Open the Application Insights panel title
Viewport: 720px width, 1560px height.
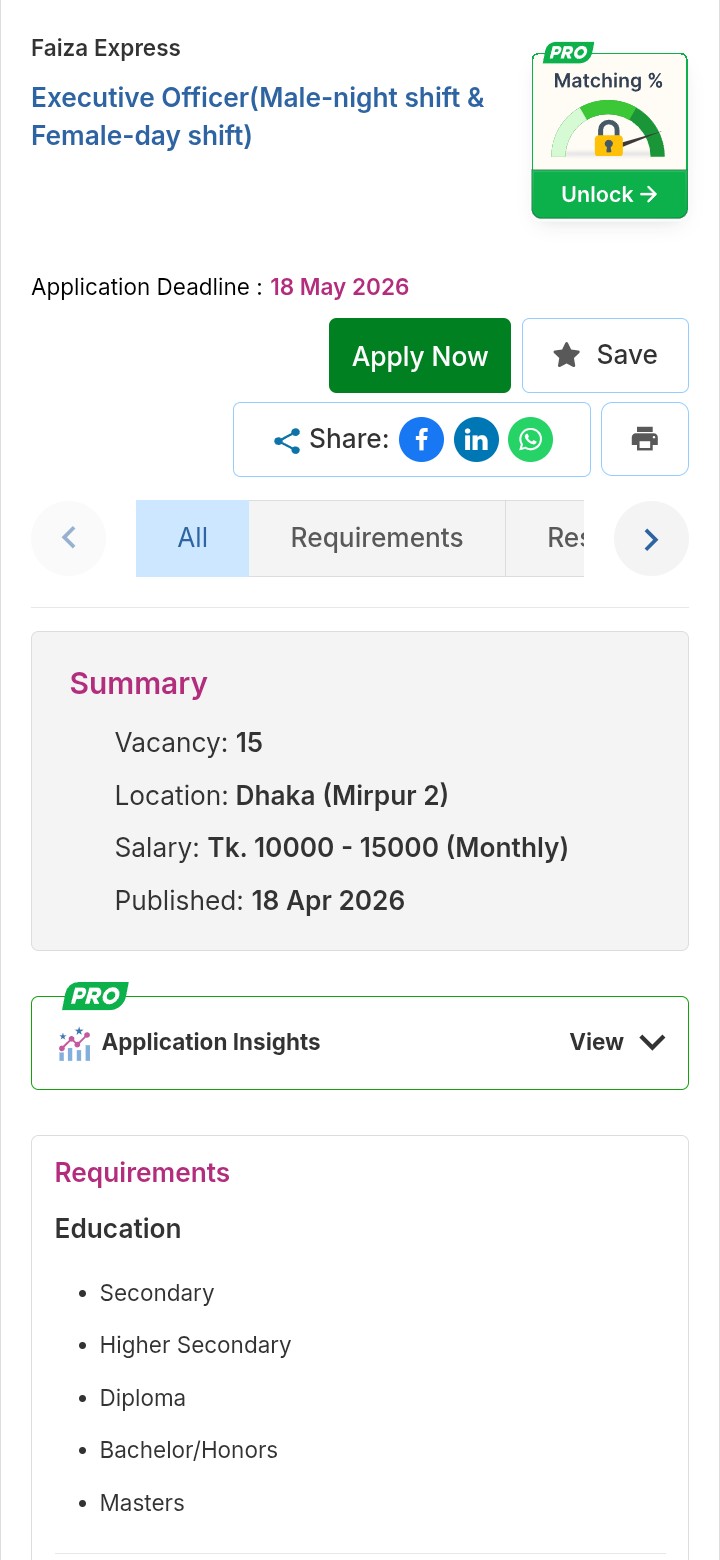[x=211, y=1042]
